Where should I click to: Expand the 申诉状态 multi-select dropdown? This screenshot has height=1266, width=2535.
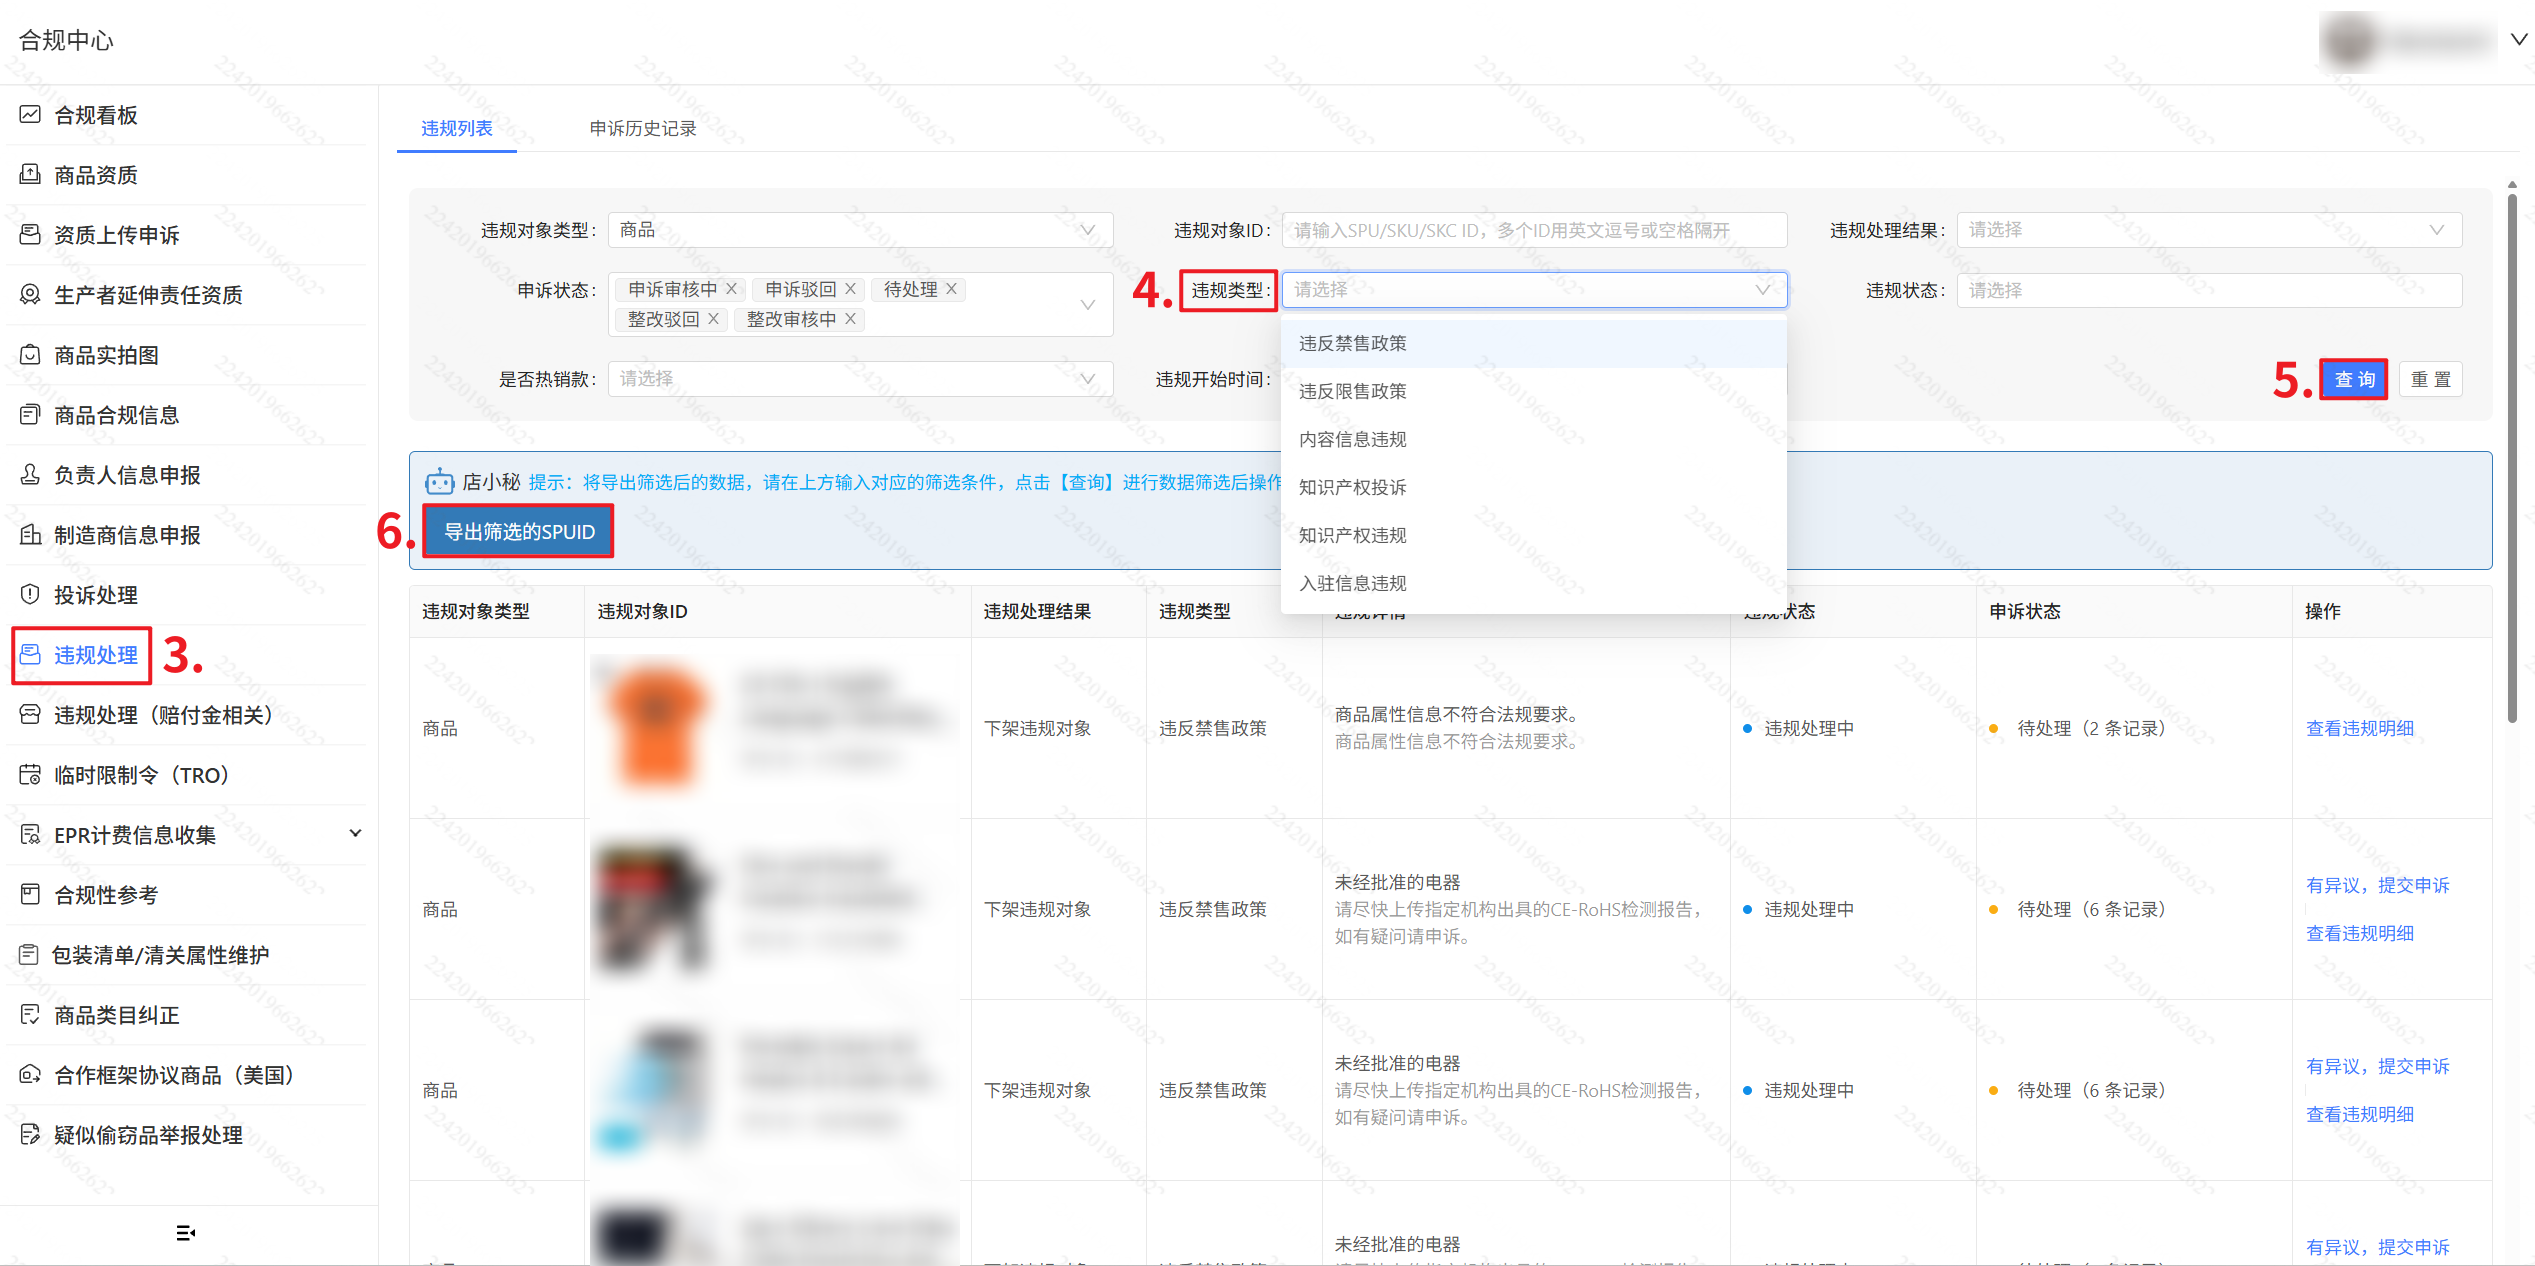[1087, 304]
